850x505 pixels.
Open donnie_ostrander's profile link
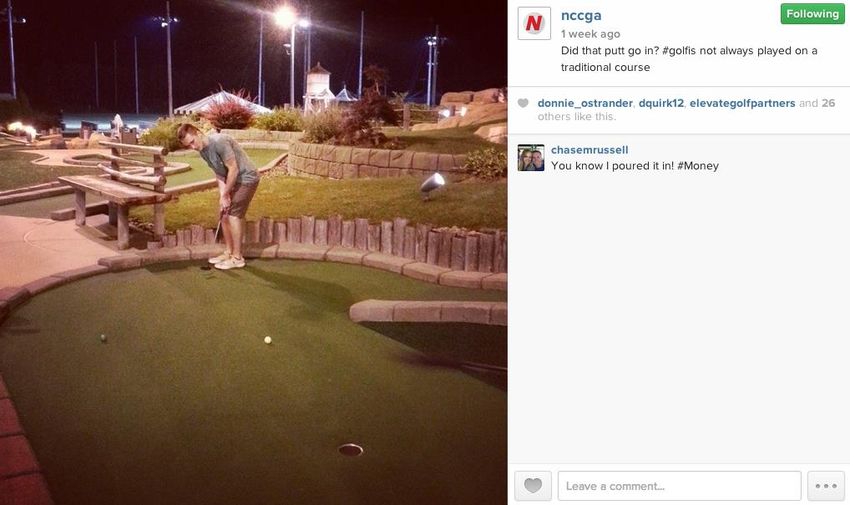click(585, 103)
